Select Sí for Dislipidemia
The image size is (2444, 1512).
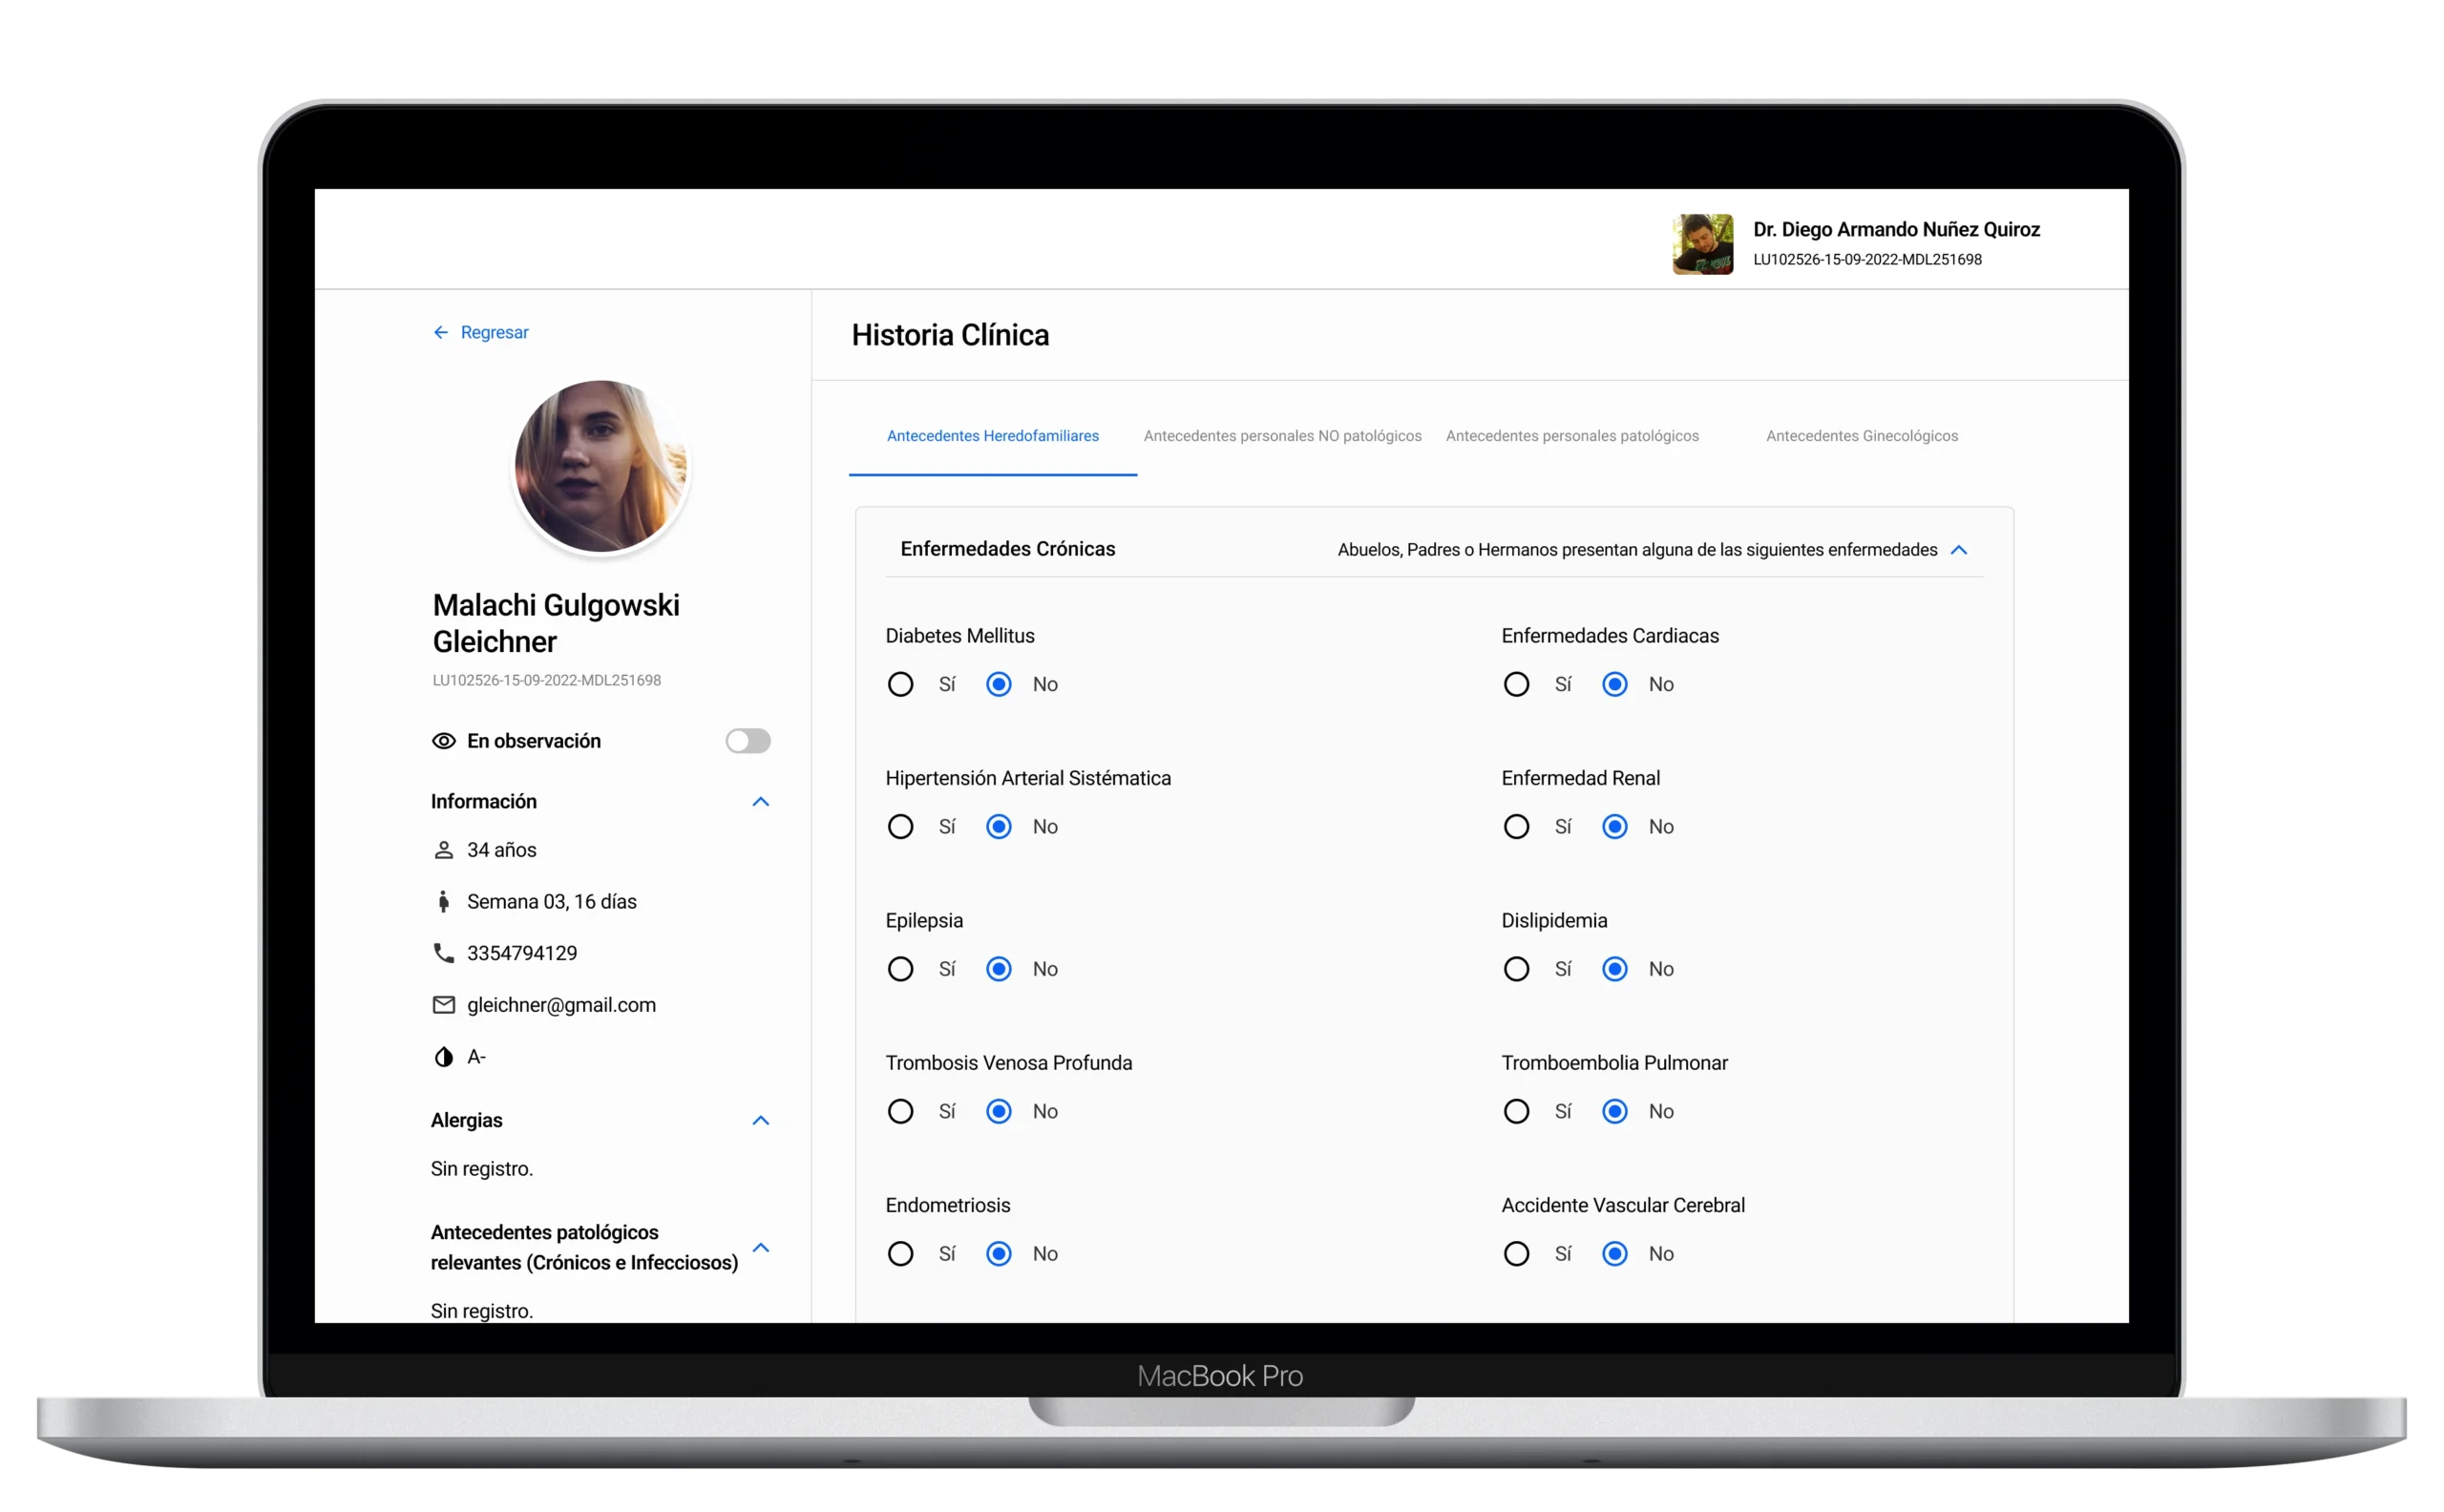[x=1516, y=969]
